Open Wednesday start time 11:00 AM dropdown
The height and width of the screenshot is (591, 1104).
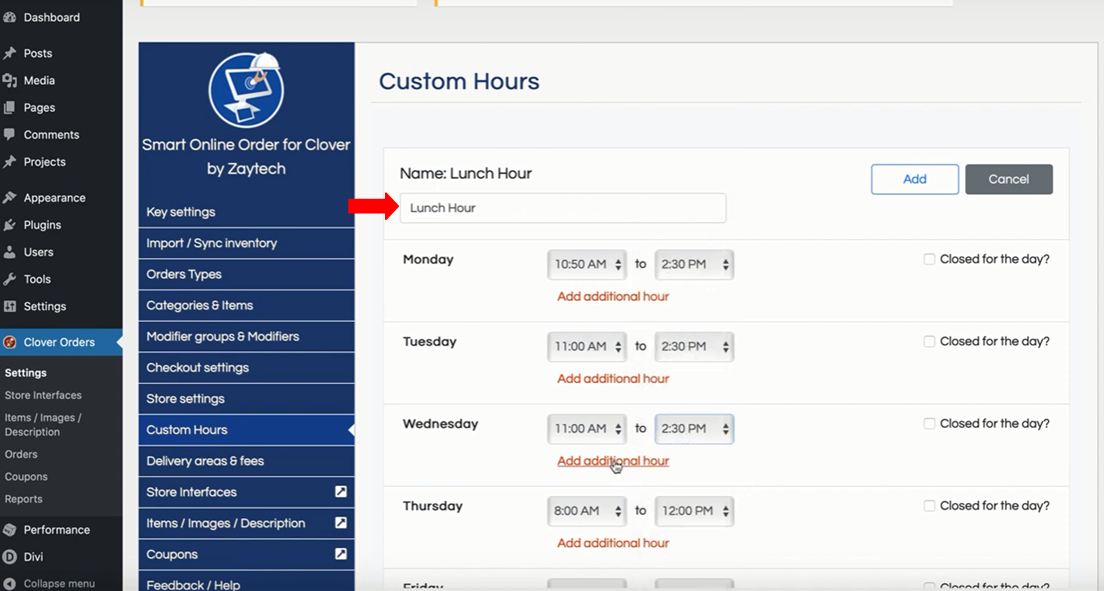coord(586,429)
